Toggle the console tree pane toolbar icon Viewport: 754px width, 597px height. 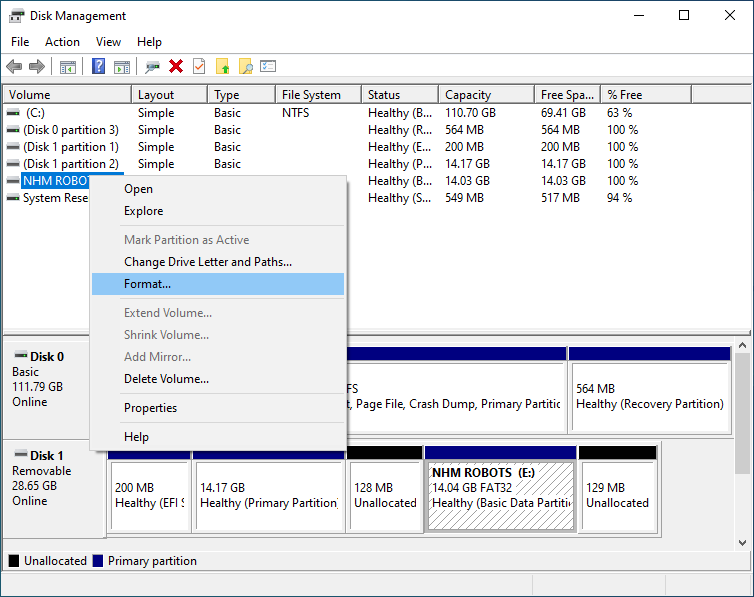tap(68, 66)
